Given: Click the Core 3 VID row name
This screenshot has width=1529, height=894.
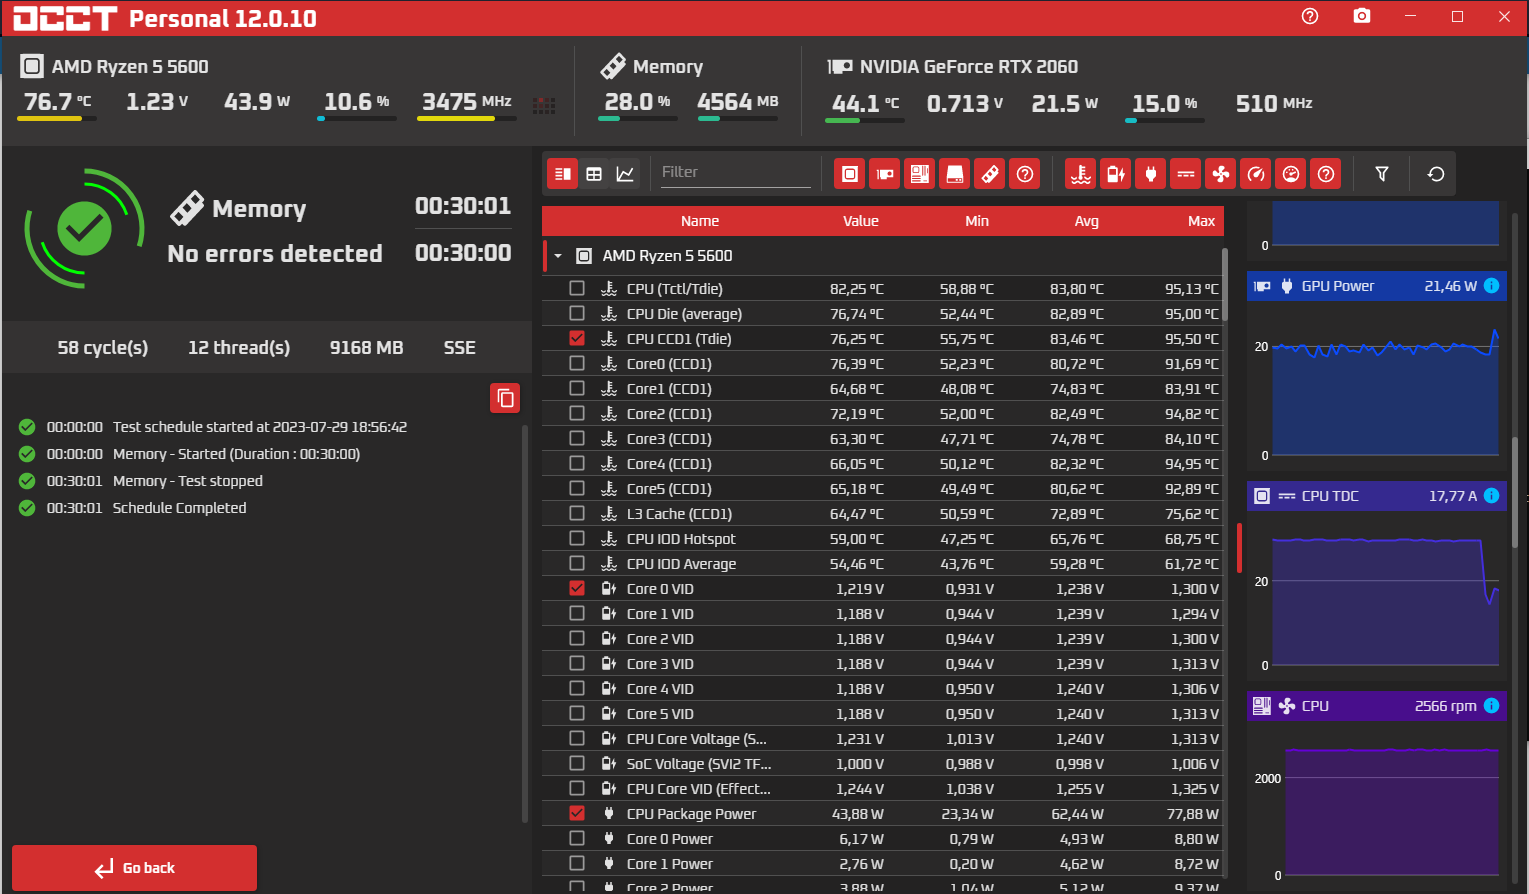Looking at the screenshot, I should (660, 664).
